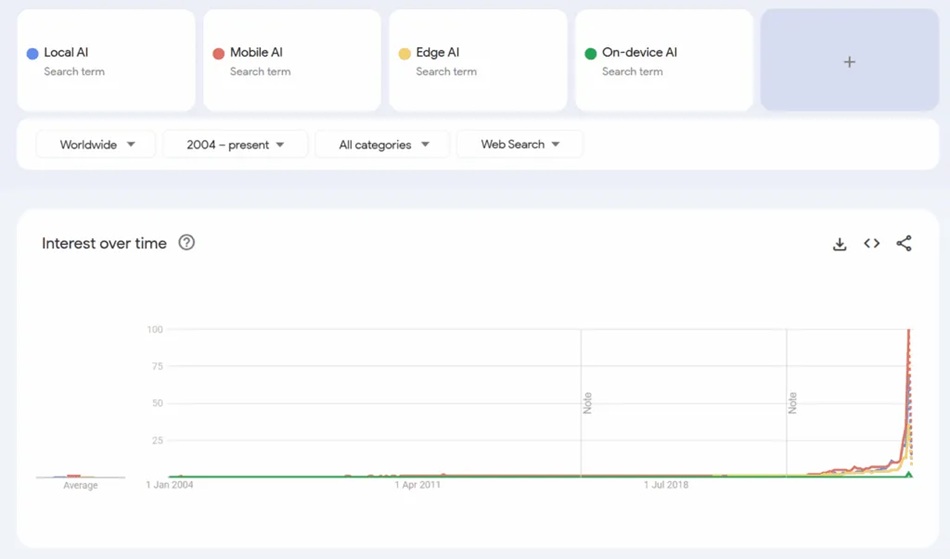Image resolution: width=950 pixels, height=559 pixels.
Task: Click the Average bar chart
Action: 80,476
